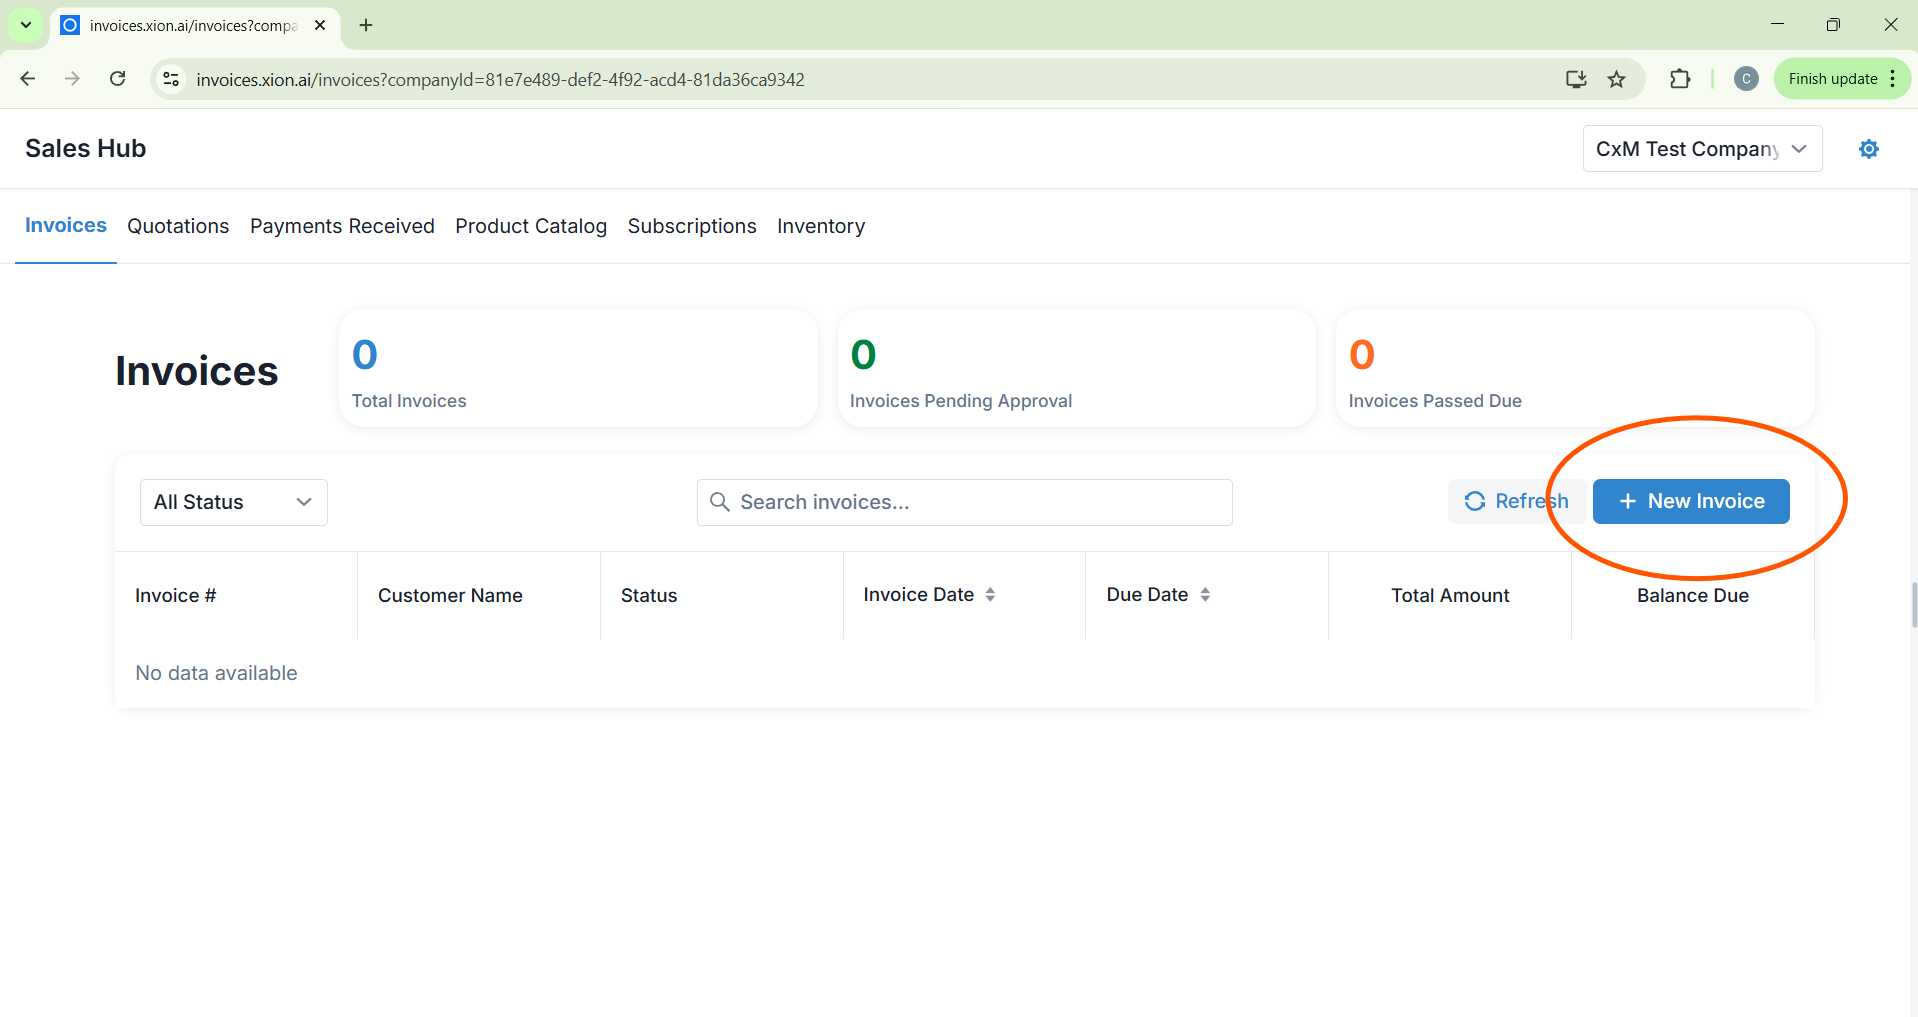Click the install app icon in address bar
Viewport: 1918px width, 1017px height.
click(x=1576, y=79)
